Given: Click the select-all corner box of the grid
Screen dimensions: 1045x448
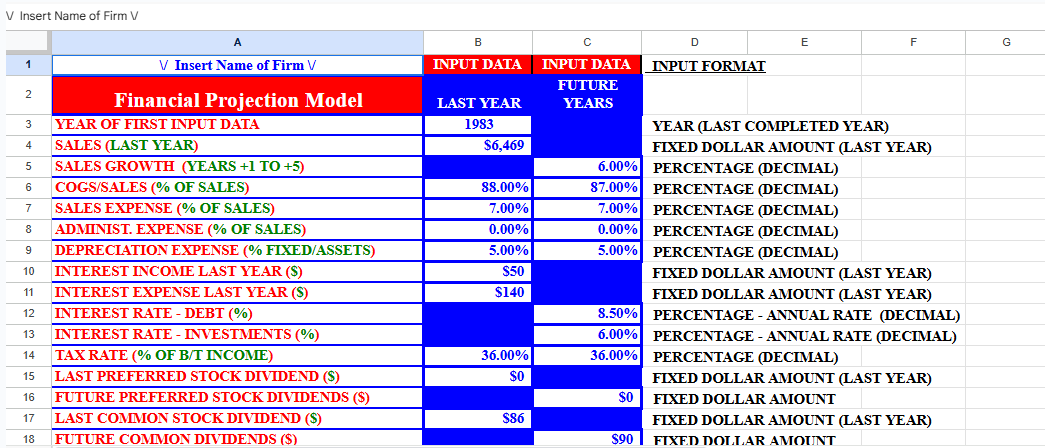Looking at the screenshot, I should [x=25, y=42].
